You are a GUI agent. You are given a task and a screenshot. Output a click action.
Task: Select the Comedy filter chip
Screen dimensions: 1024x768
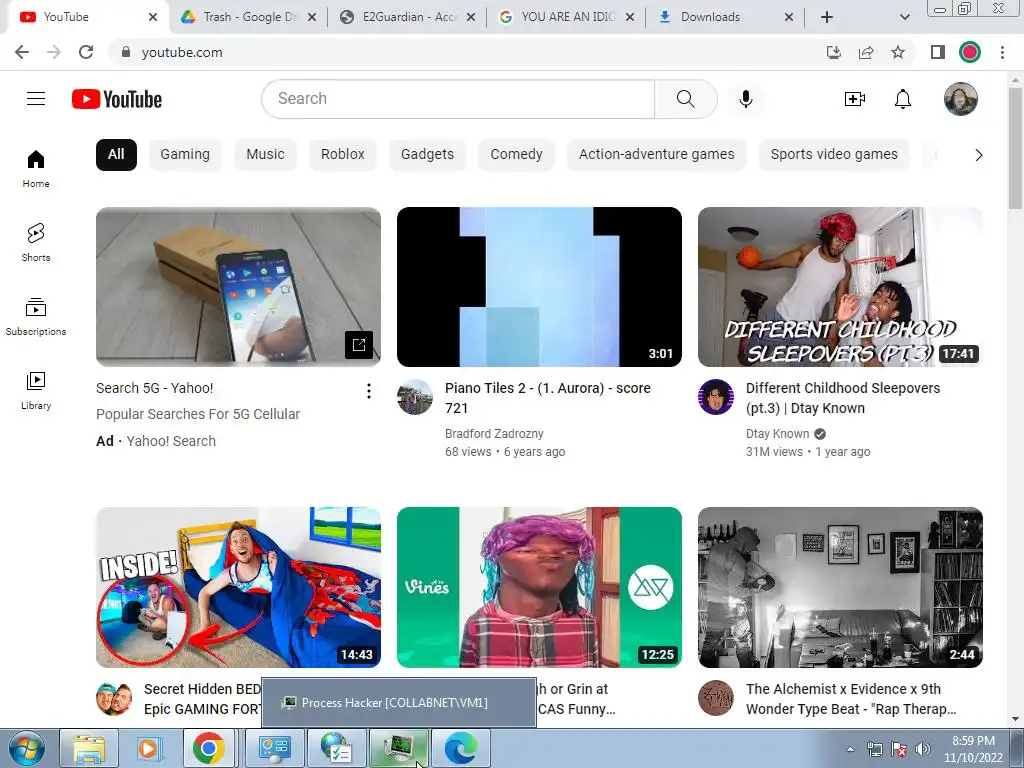[x=517, y=155]
